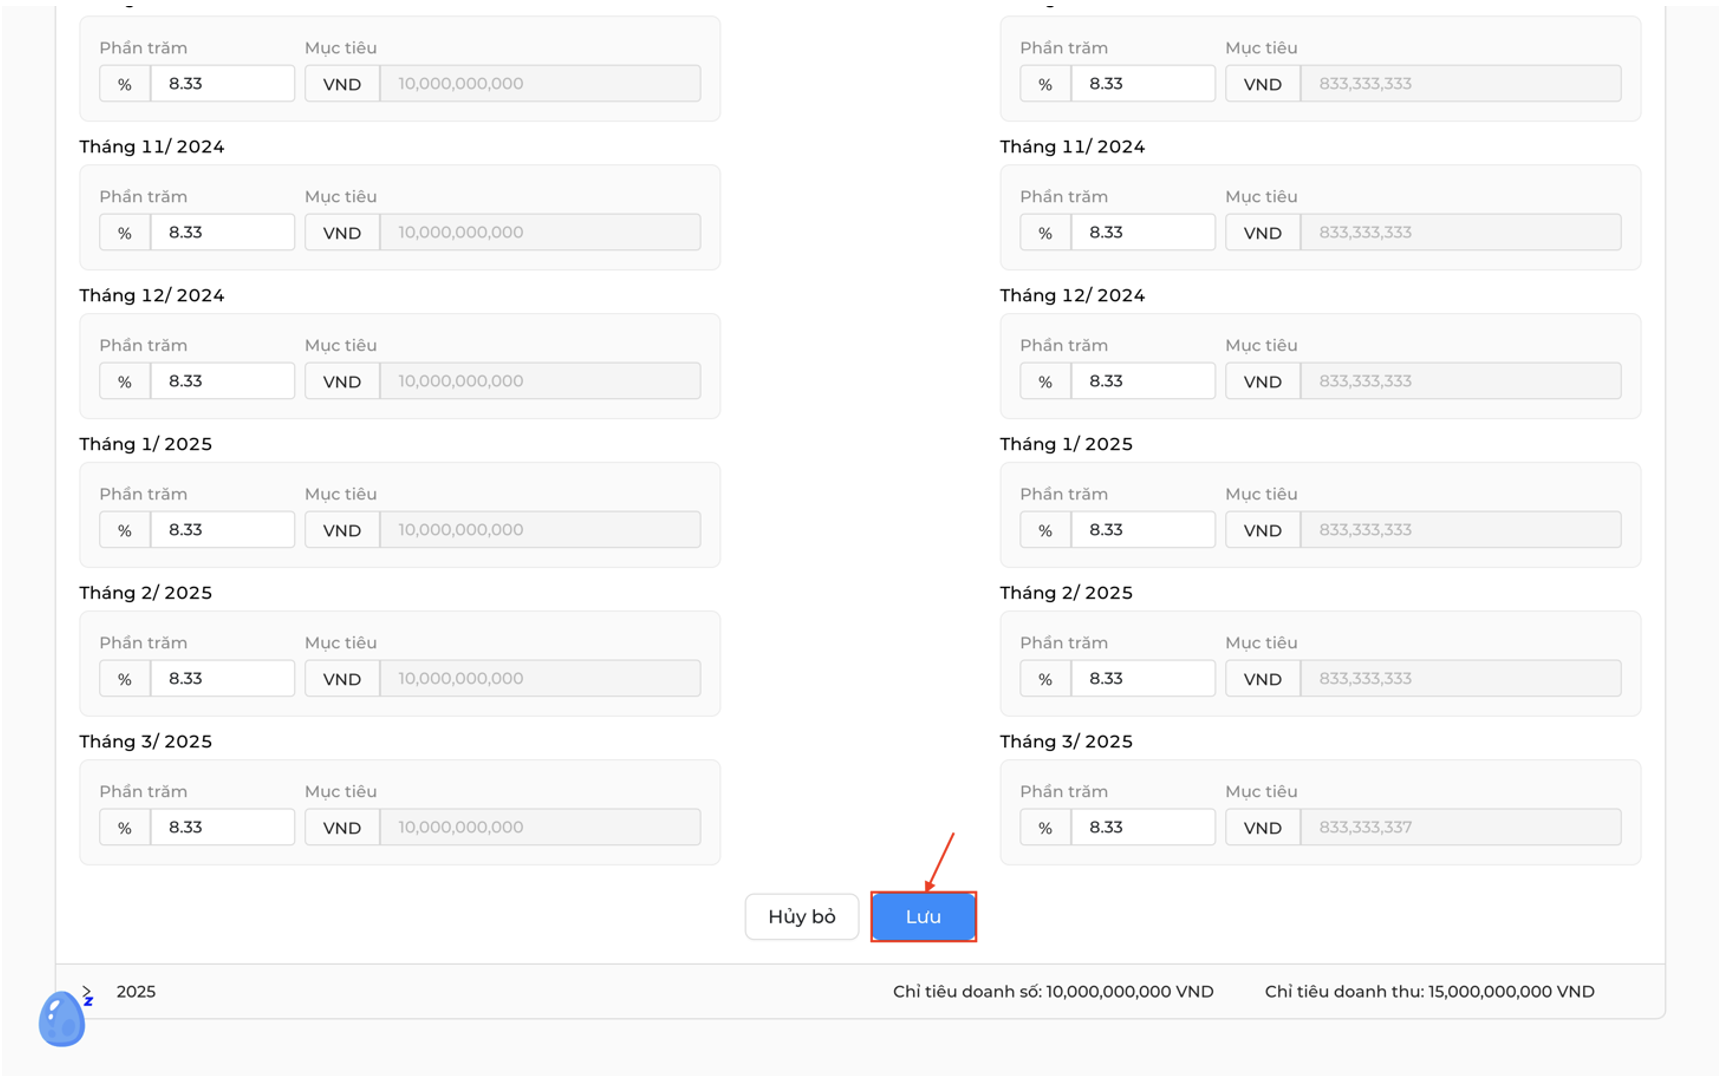The image size is (1720, 1076).
Task: Focus the left Tháng 12/2024 percent field
Action: (x=222, y=381)
